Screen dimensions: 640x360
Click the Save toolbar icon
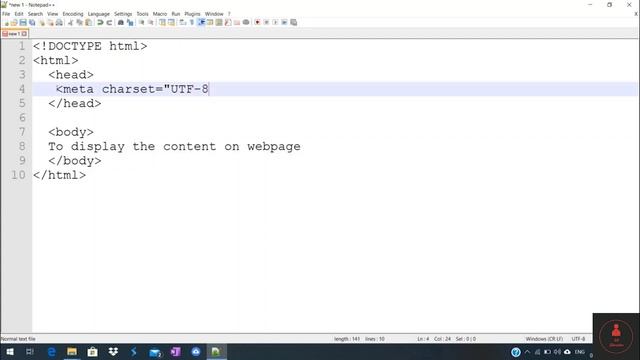coord(23,22)
